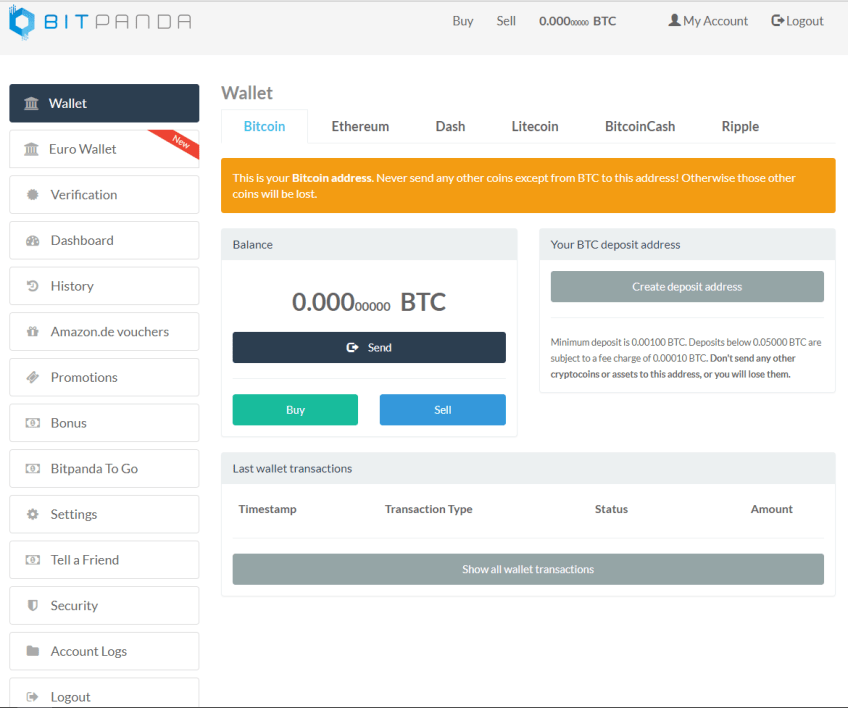Screen dimensions: 848x708
Task: Click the user icon beside My Account
Action: point(674,21)
